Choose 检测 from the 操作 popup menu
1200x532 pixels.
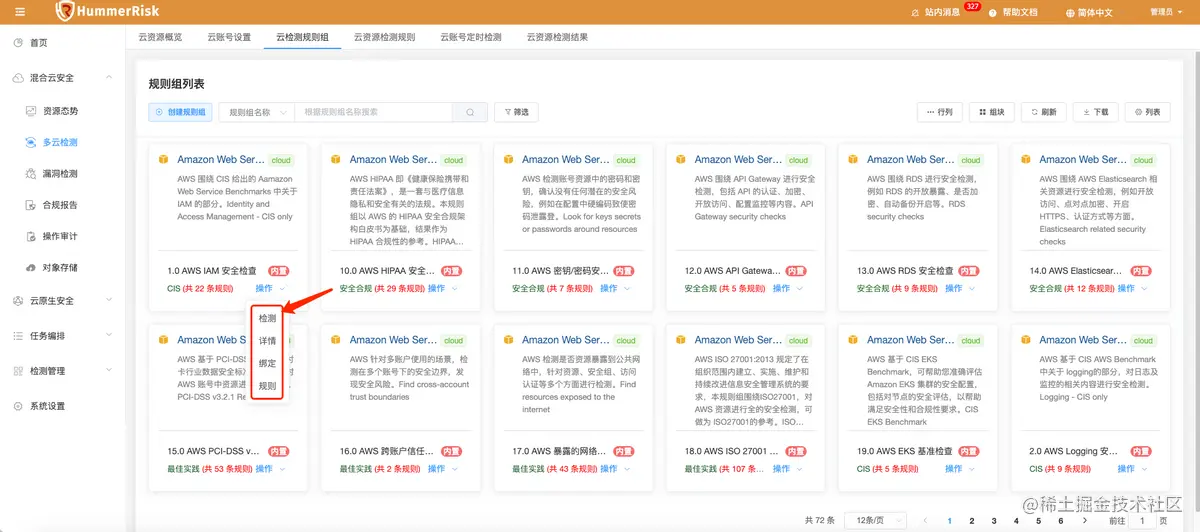[267, 318]
